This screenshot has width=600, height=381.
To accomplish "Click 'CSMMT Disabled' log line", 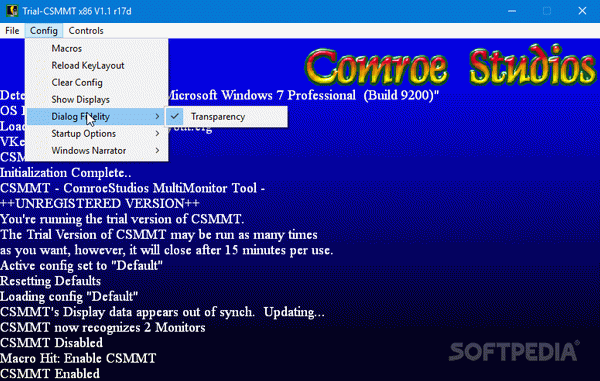I will (51, 343).
